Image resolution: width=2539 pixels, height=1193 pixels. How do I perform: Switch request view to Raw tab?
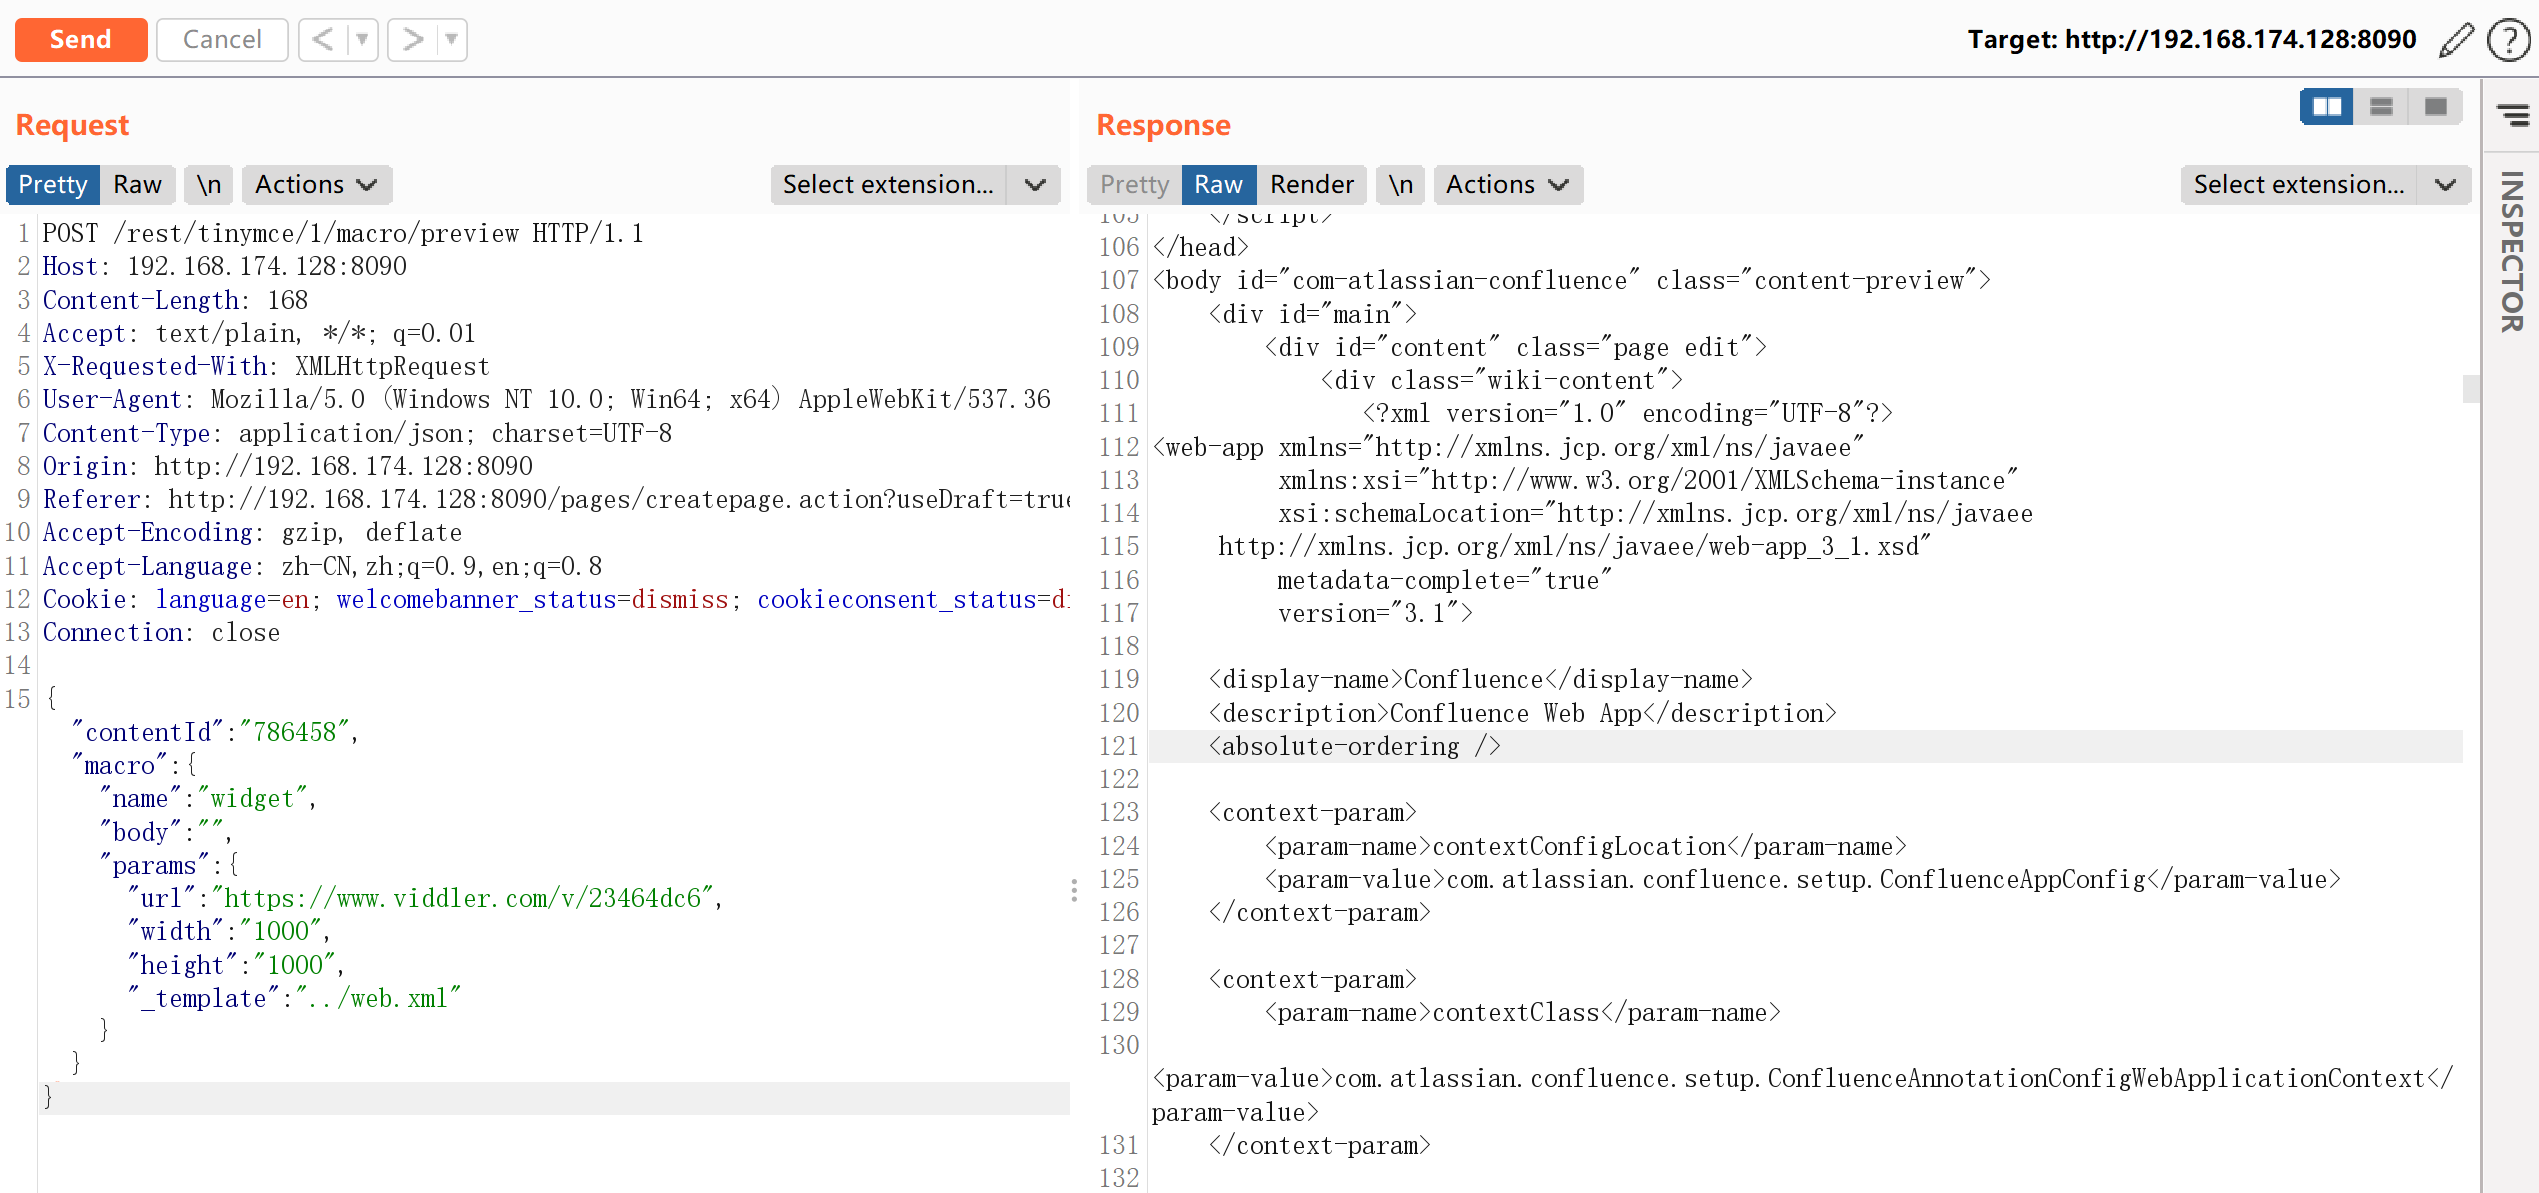point(137,185)
